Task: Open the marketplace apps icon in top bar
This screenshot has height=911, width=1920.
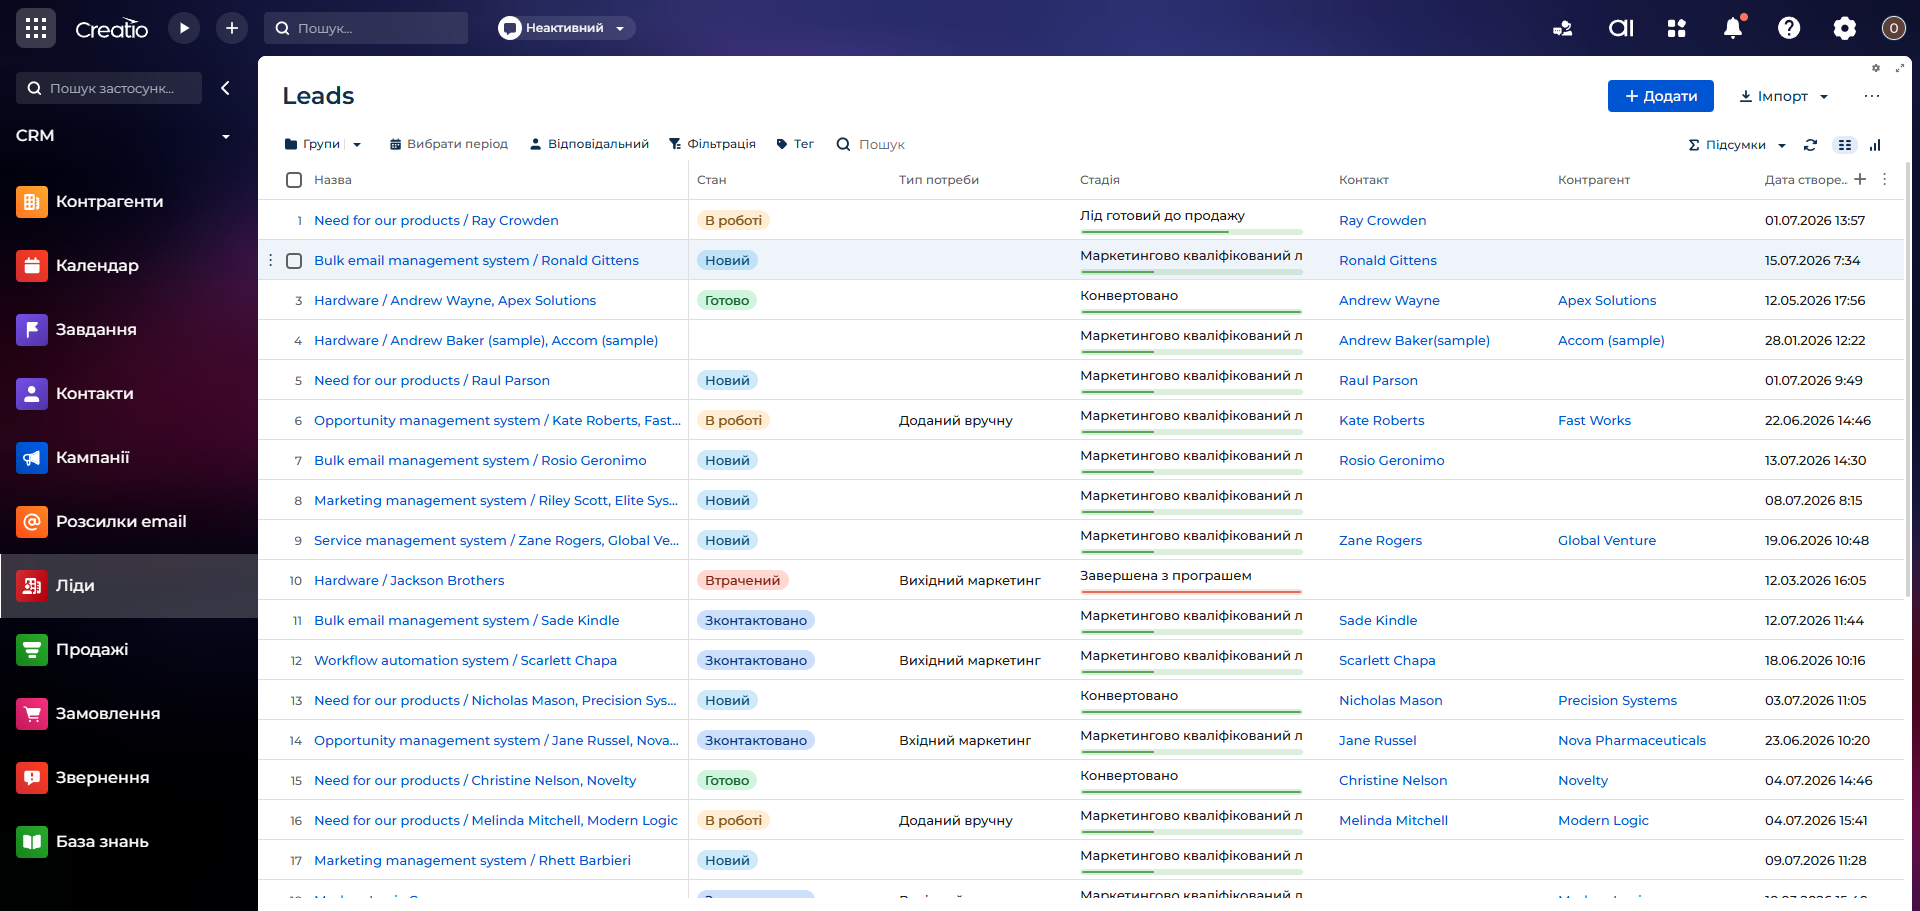Action: (x=1677, y=28)
